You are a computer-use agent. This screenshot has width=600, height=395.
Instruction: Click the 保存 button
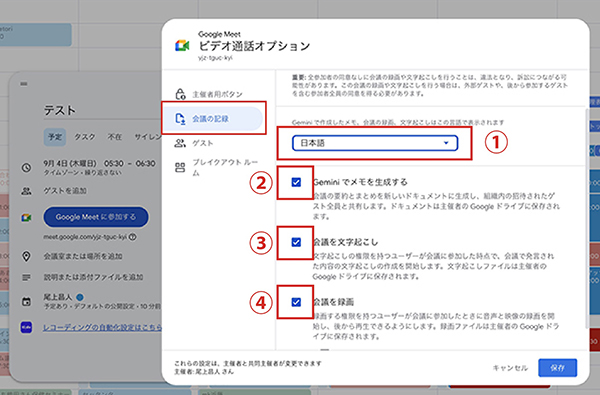[558, 368]
